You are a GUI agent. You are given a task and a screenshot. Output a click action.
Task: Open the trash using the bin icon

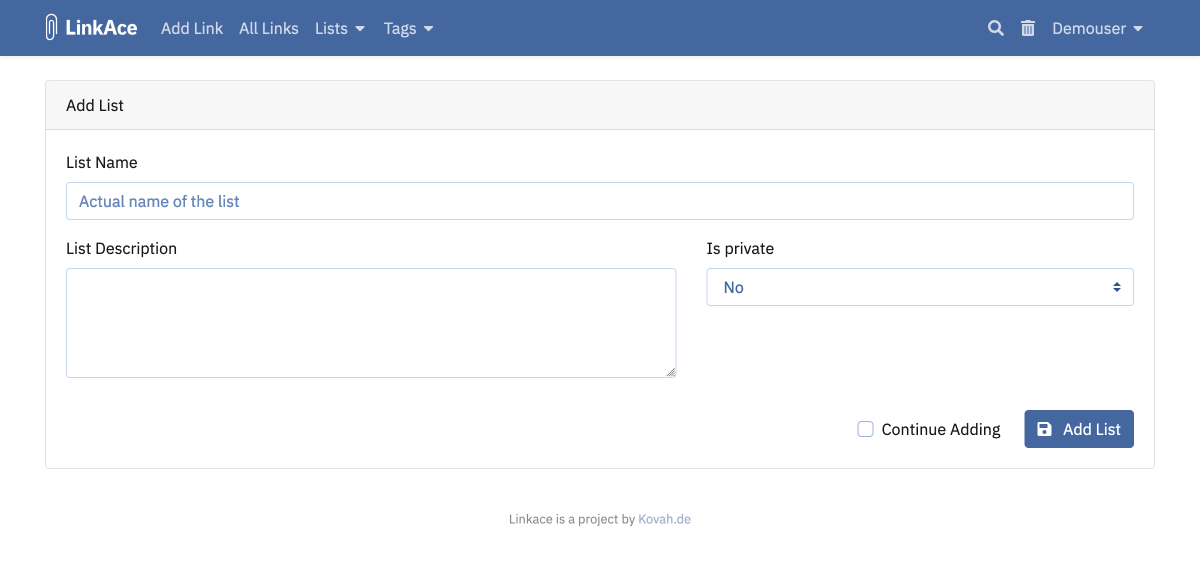point(1027,28)
